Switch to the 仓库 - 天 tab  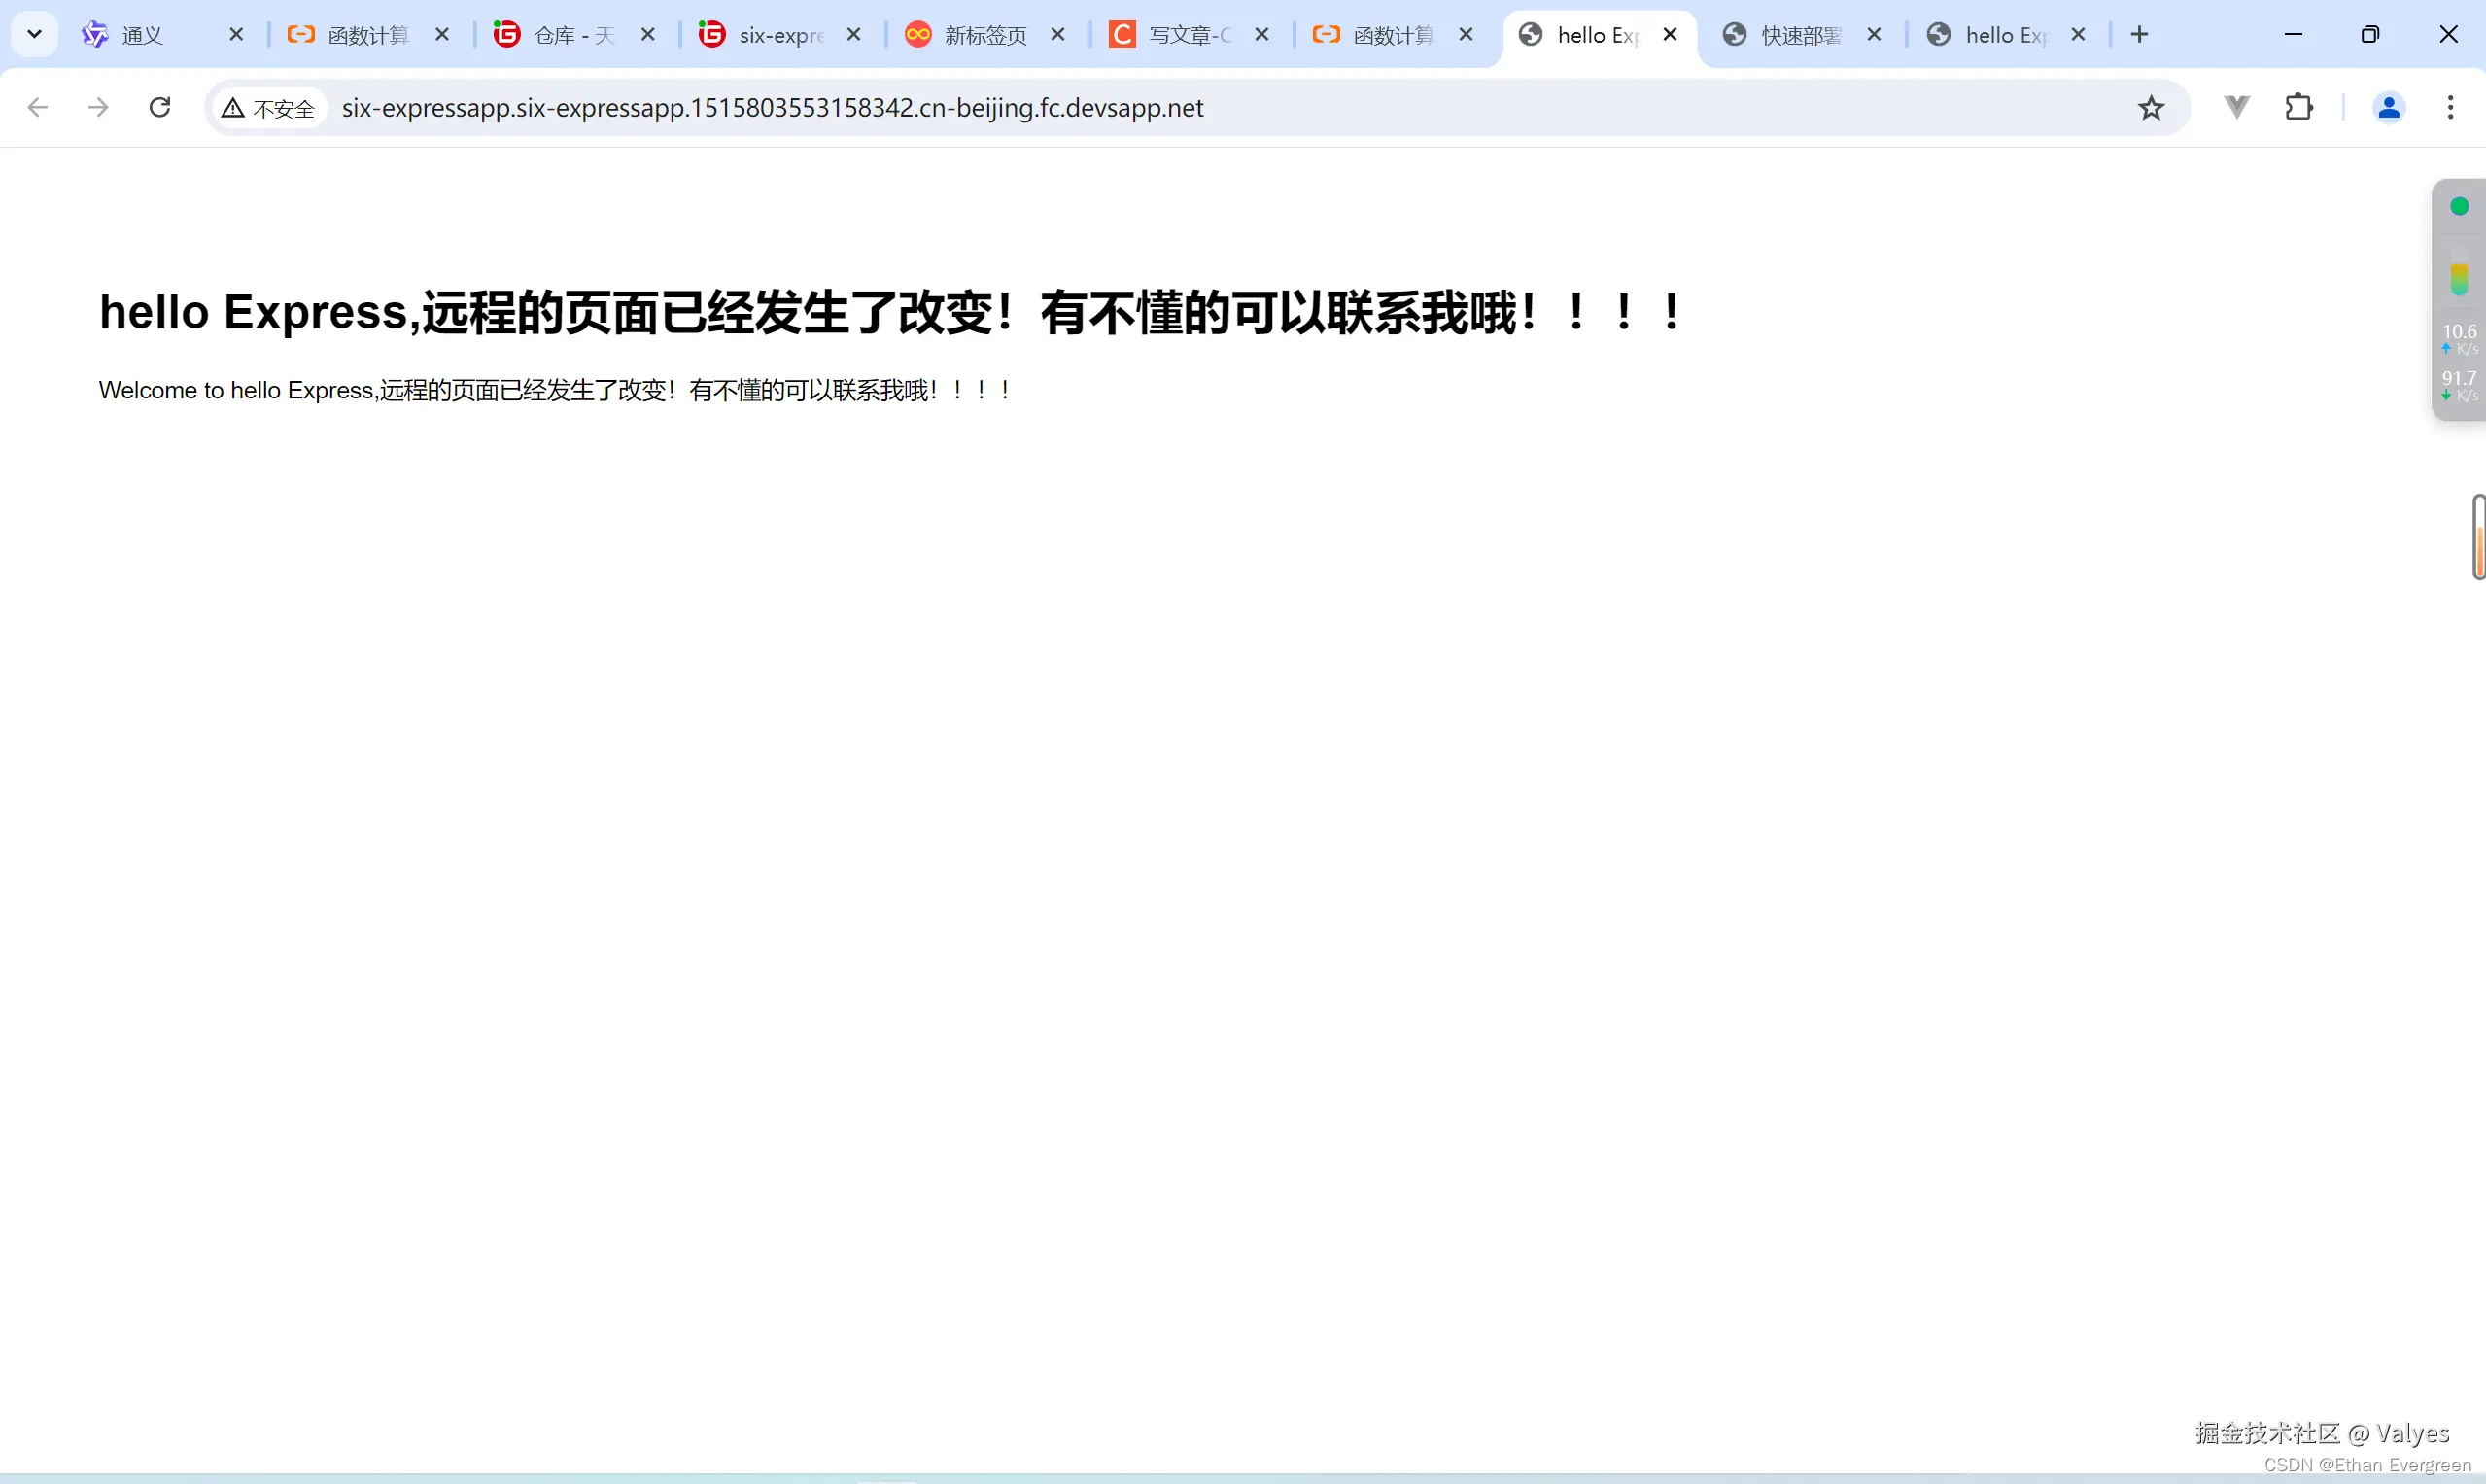coord(573,35)
